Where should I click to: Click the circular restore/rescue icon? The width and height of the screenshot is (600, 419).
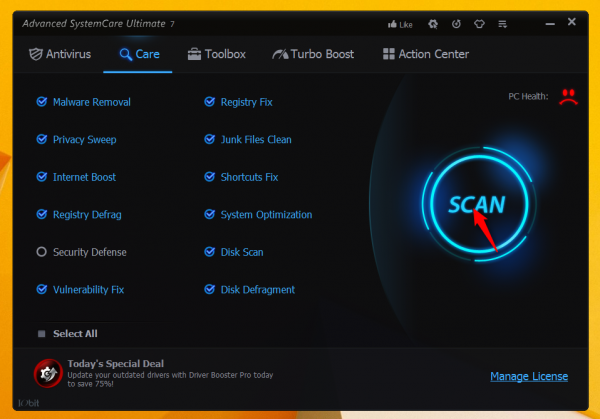coord(456,24)
